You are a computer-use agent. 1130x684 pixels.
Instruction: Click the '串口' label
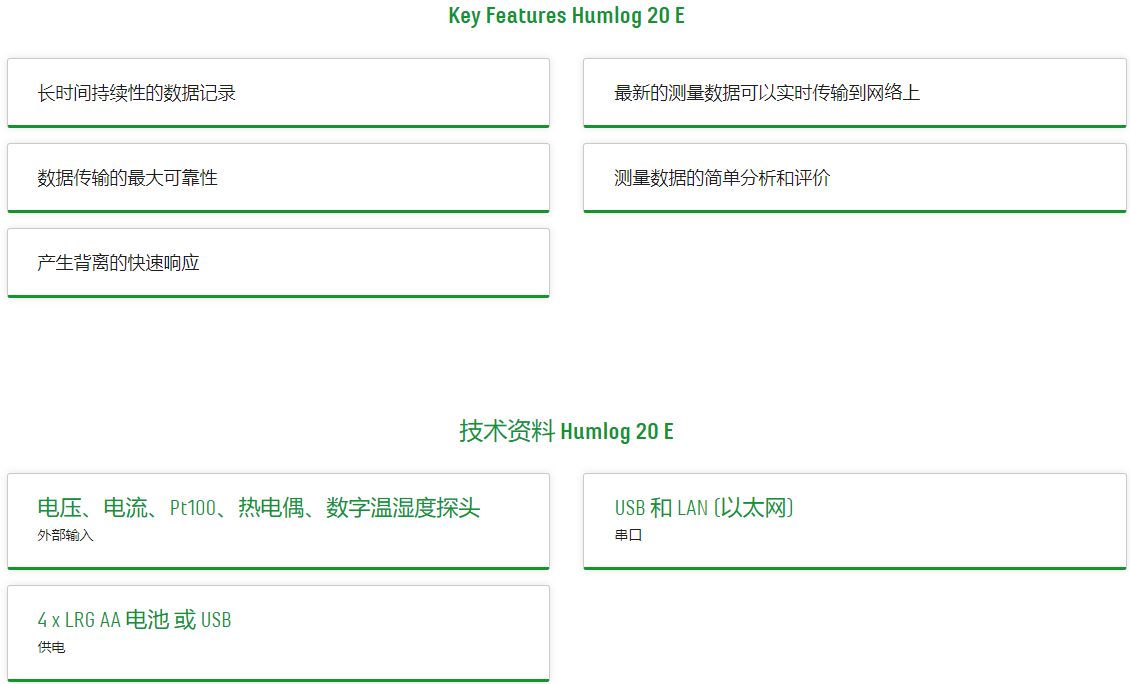click(628, 536)
